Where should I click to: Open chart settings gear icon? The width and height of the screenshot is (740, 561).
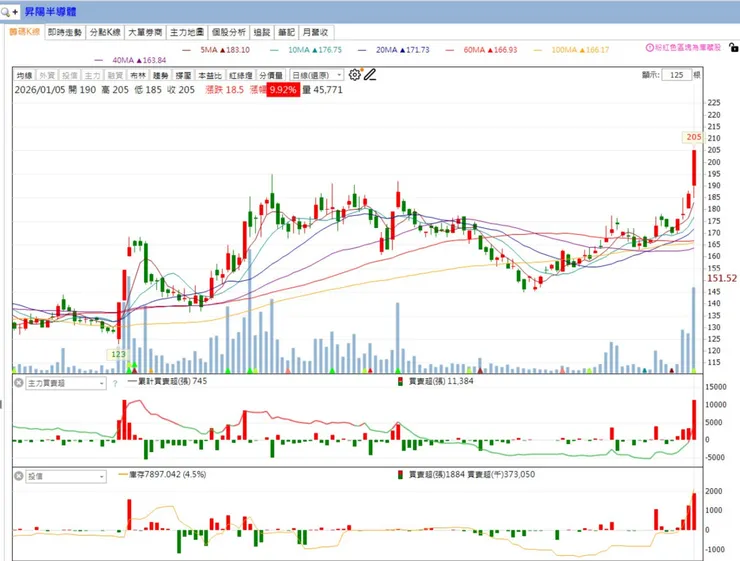point(354,75)
